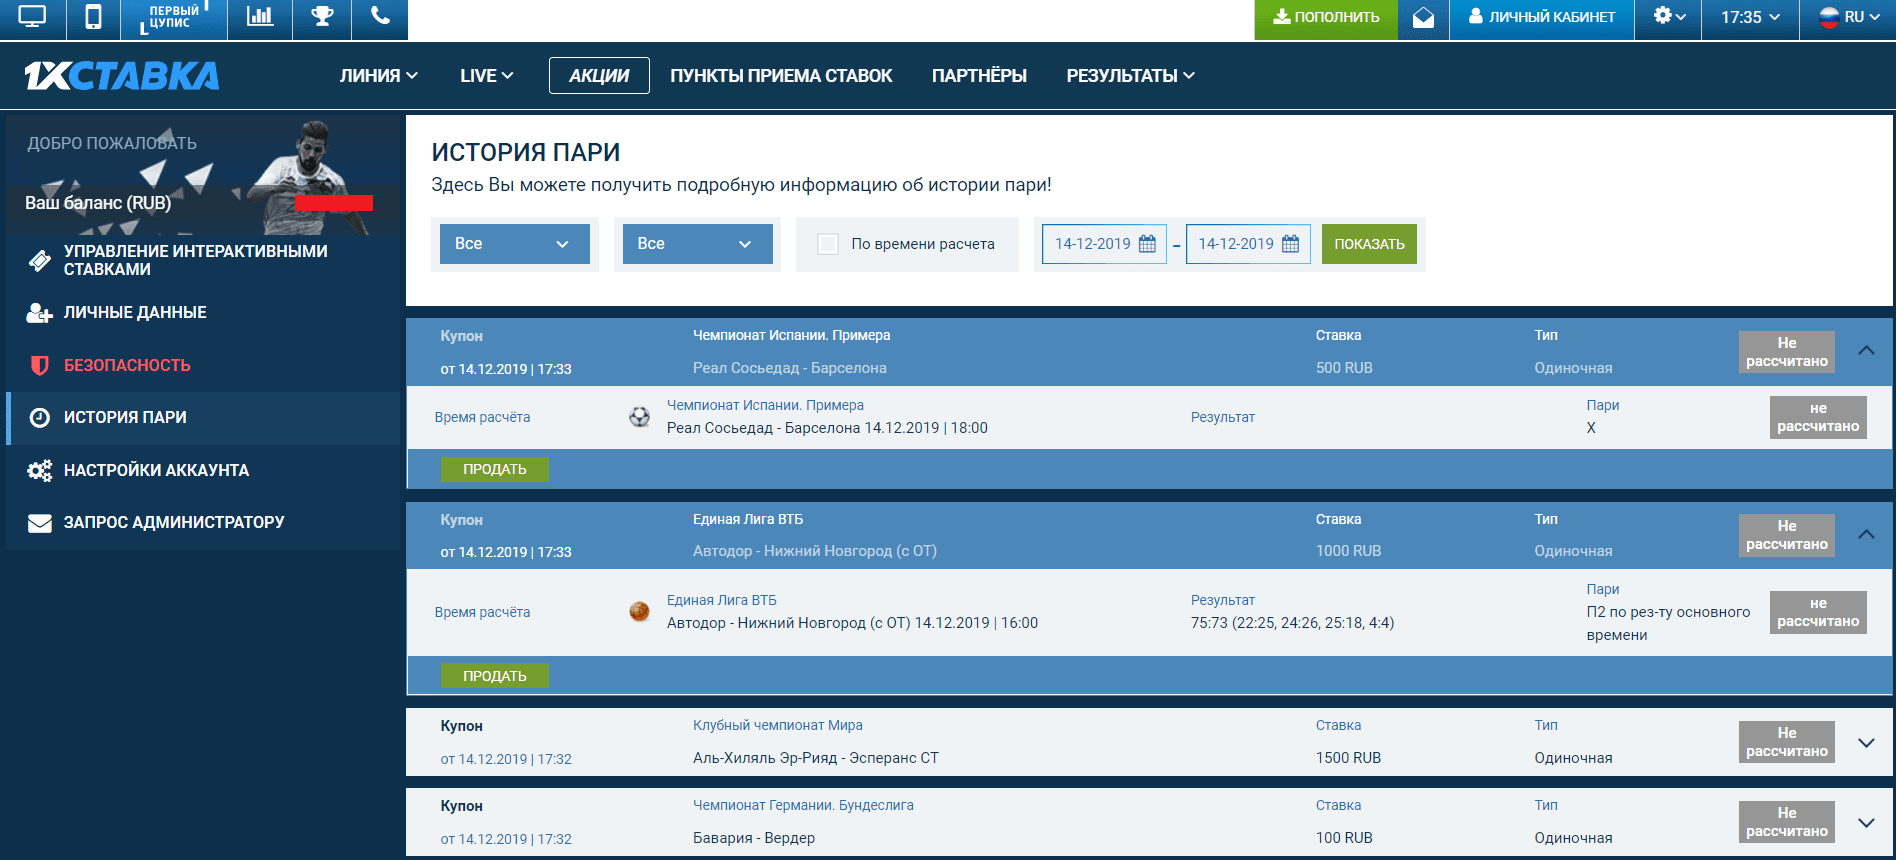This screenshot has height=860, width=1896.
Task: Click the Настройки аккаунта gears icon
Action: tap(40, 470)
